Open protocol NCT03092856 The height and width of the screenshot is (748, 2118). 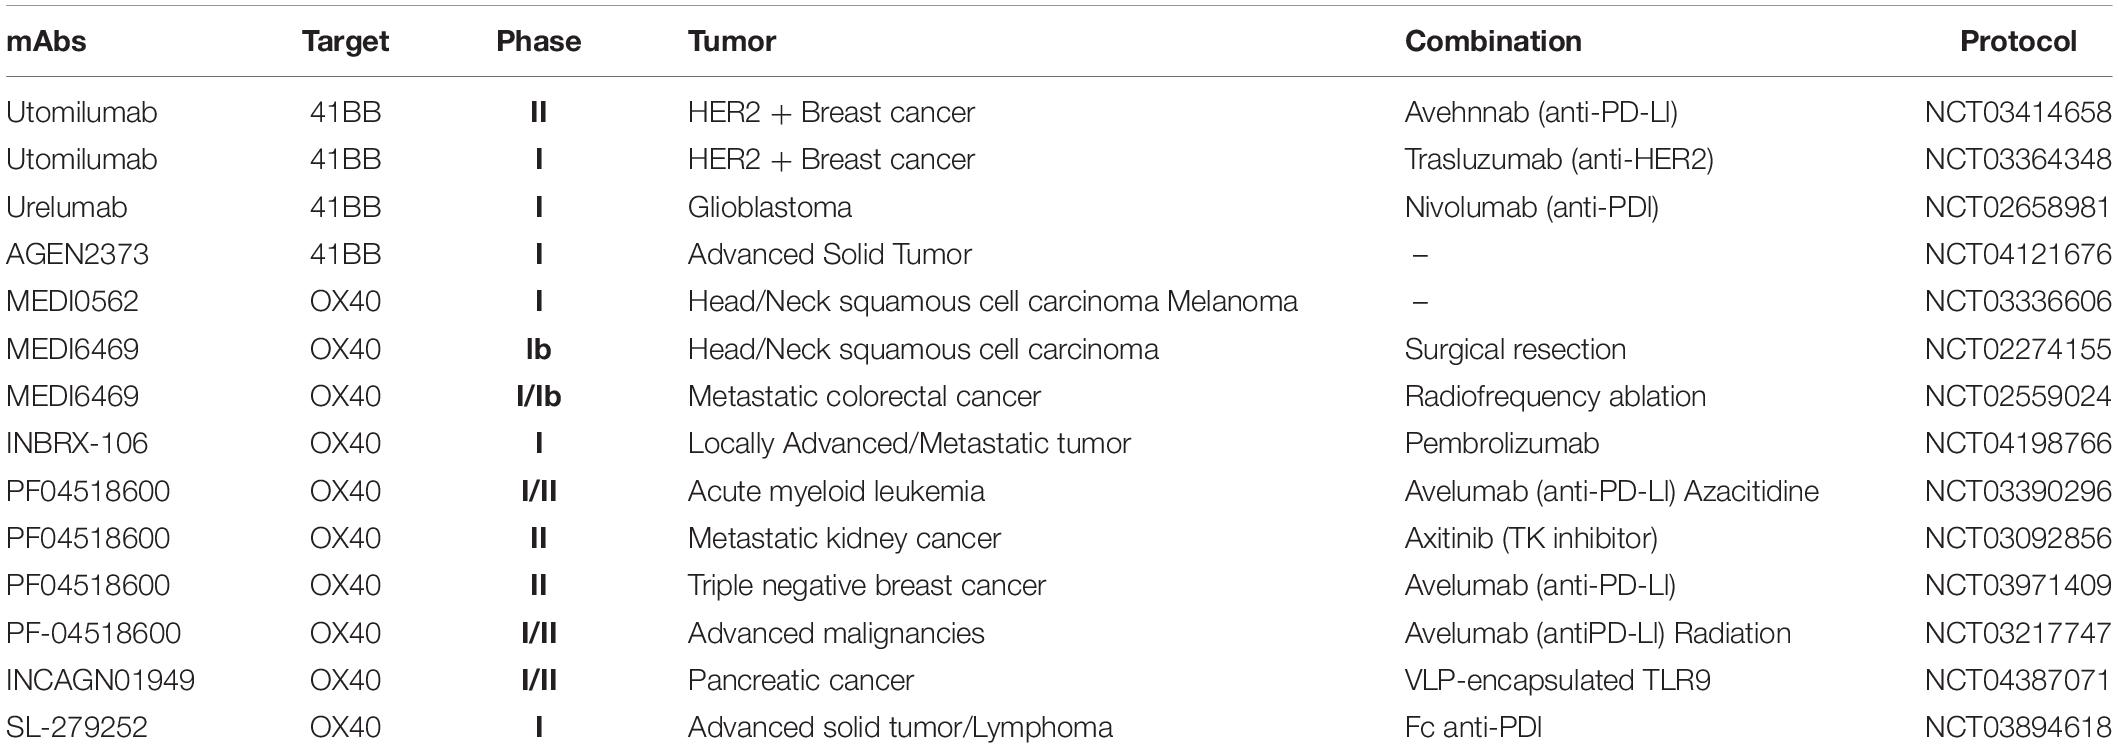[x=2018, y=538]
